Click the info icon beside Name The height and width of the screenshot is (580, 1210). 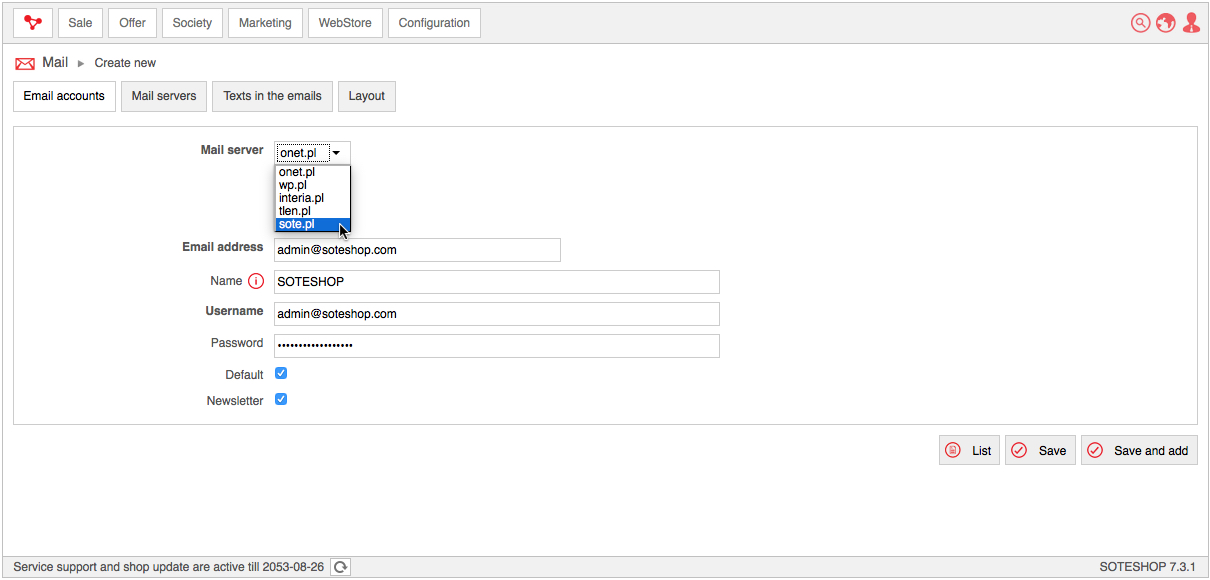[x=256, y=281]
